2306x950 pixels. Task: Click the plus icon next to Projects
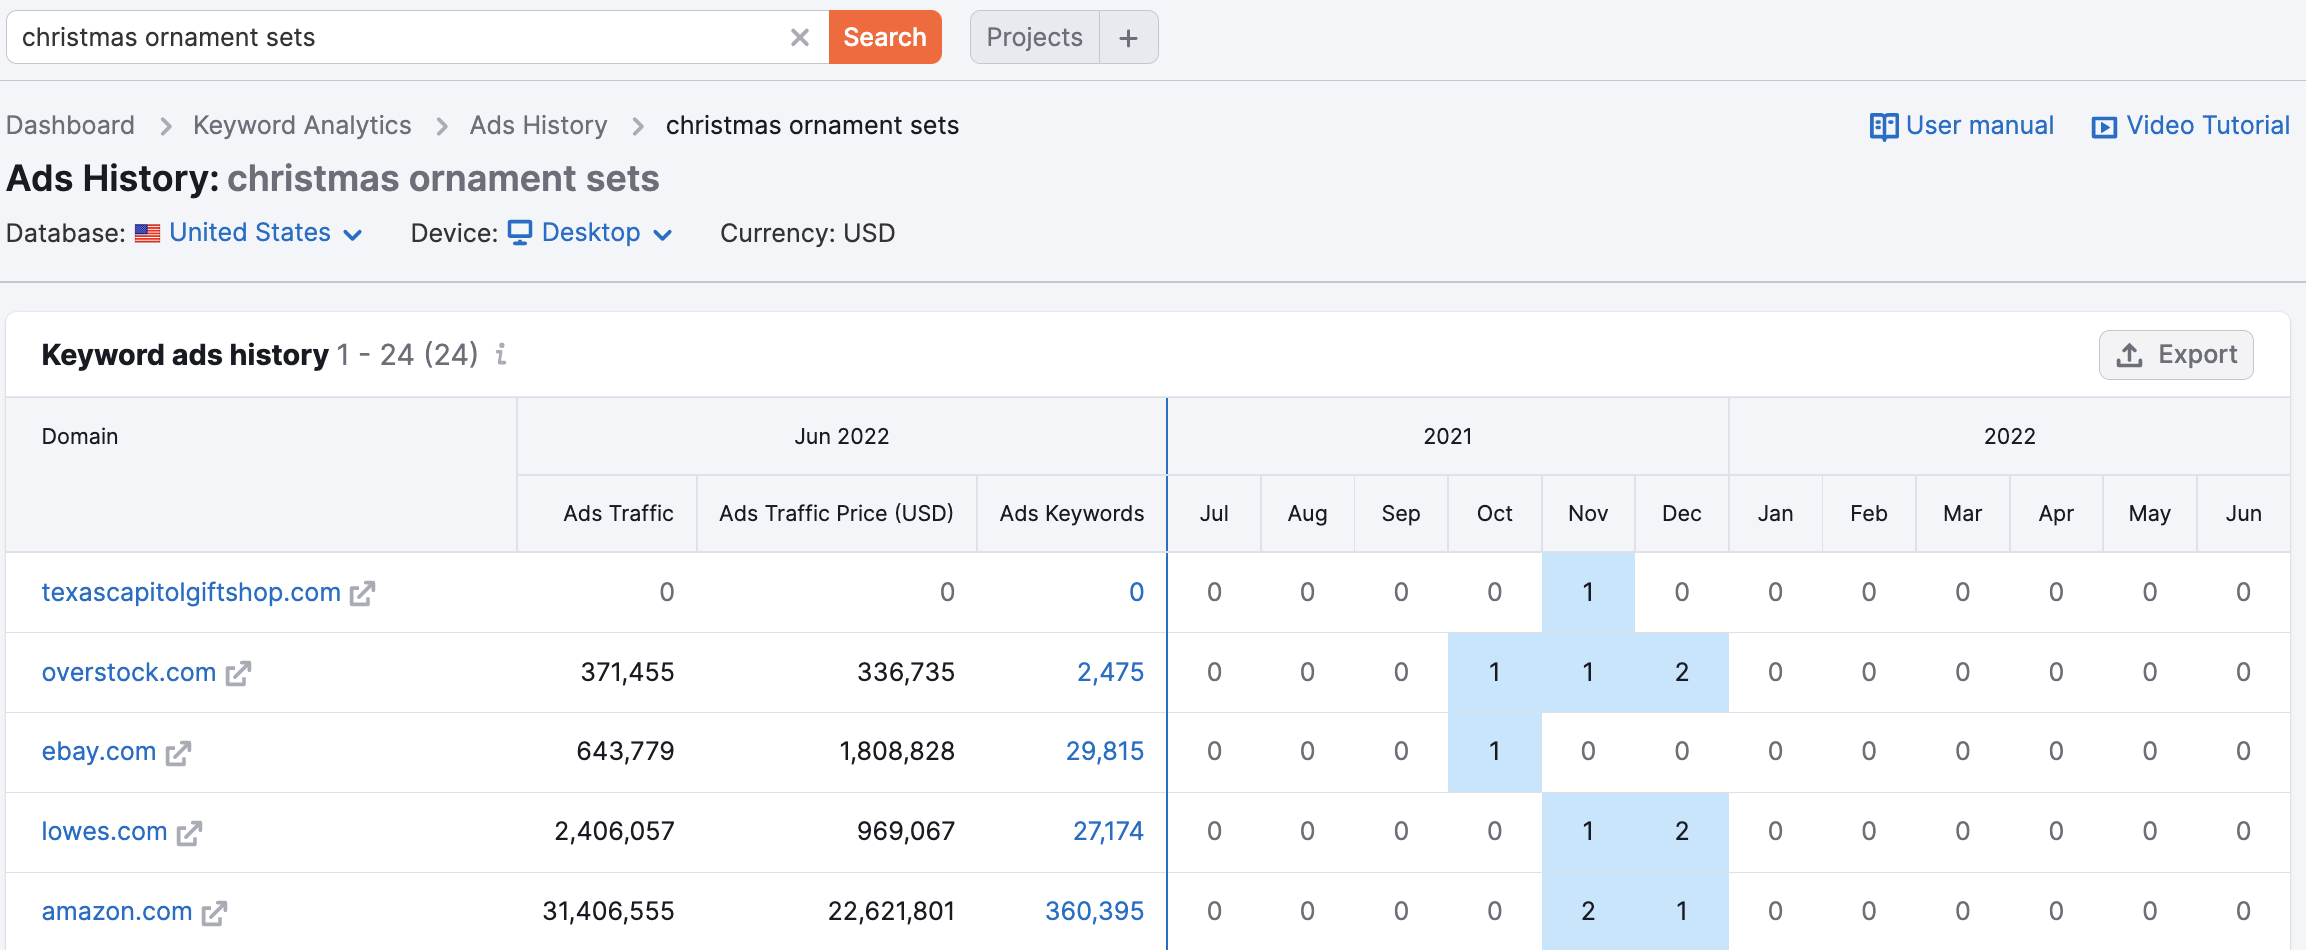point(1128,38)
